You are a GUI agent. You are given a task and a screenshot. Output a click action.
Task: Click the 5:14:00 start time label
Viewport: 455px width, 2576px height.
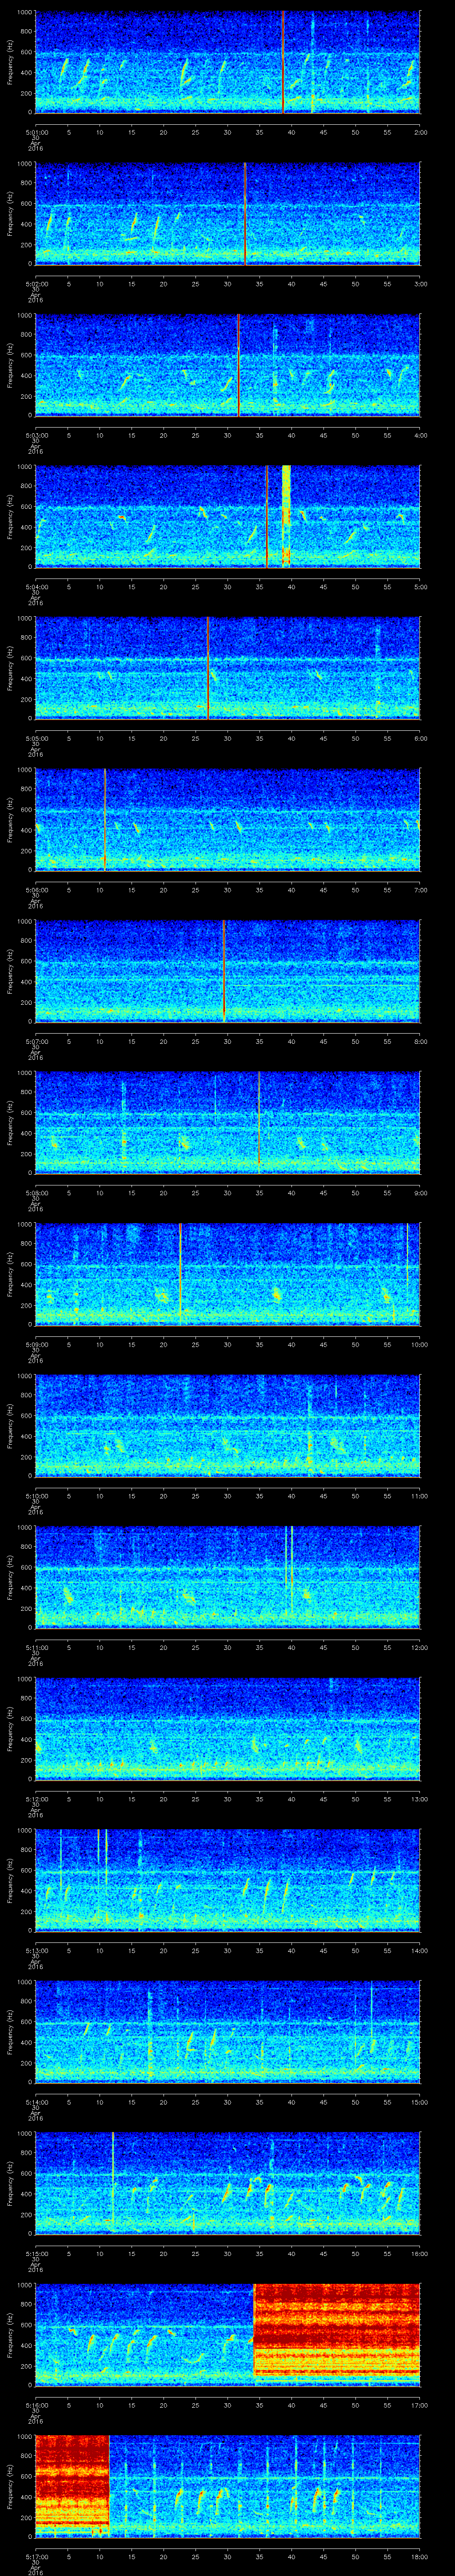36,2103
